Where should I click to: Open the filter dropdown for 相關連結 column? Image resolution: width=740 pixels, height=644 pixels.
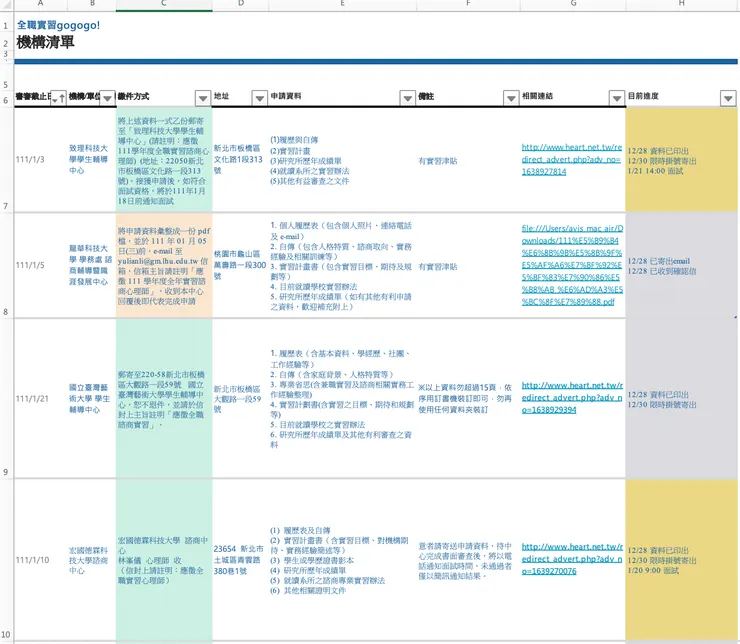(x=617, y=99)
